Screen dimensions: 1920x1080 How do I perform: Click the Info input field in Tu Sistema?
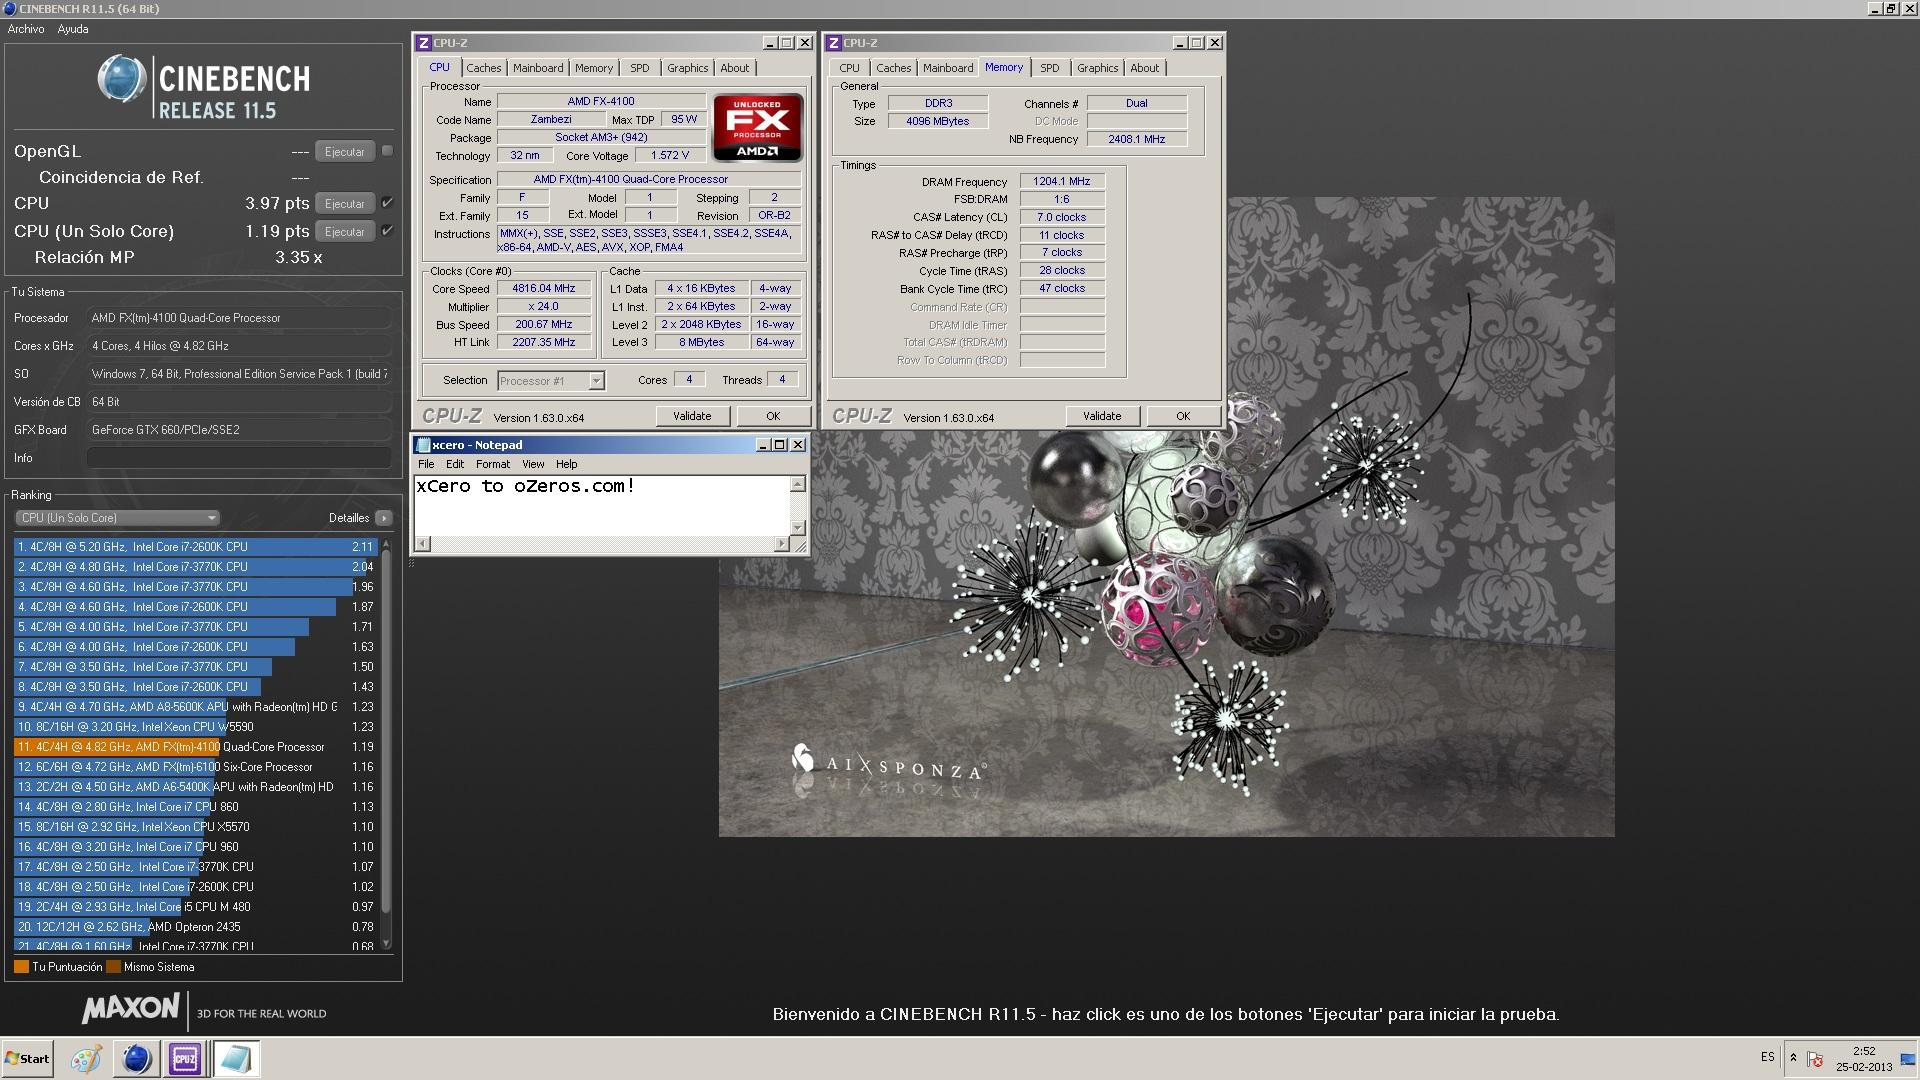coord(239,458)
